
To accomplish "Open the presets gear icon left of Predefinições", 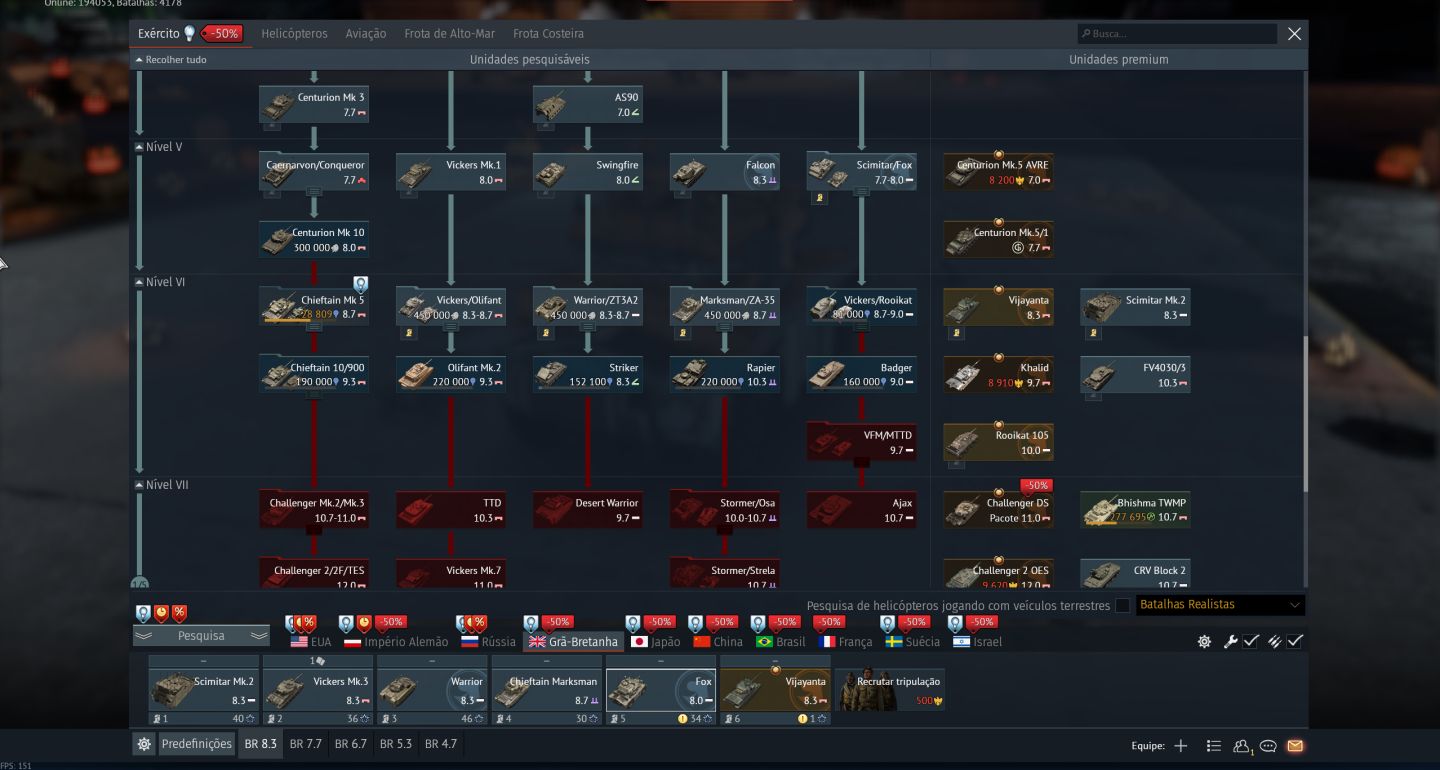I will (144, 744).
